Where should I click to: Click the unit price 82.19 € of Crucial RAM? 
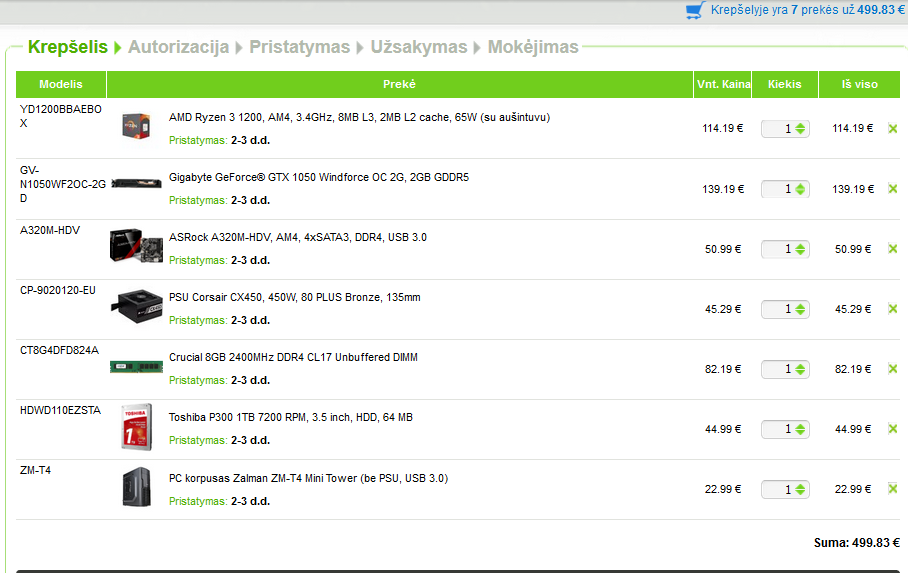pyautogui.click(x=723, y=370)
